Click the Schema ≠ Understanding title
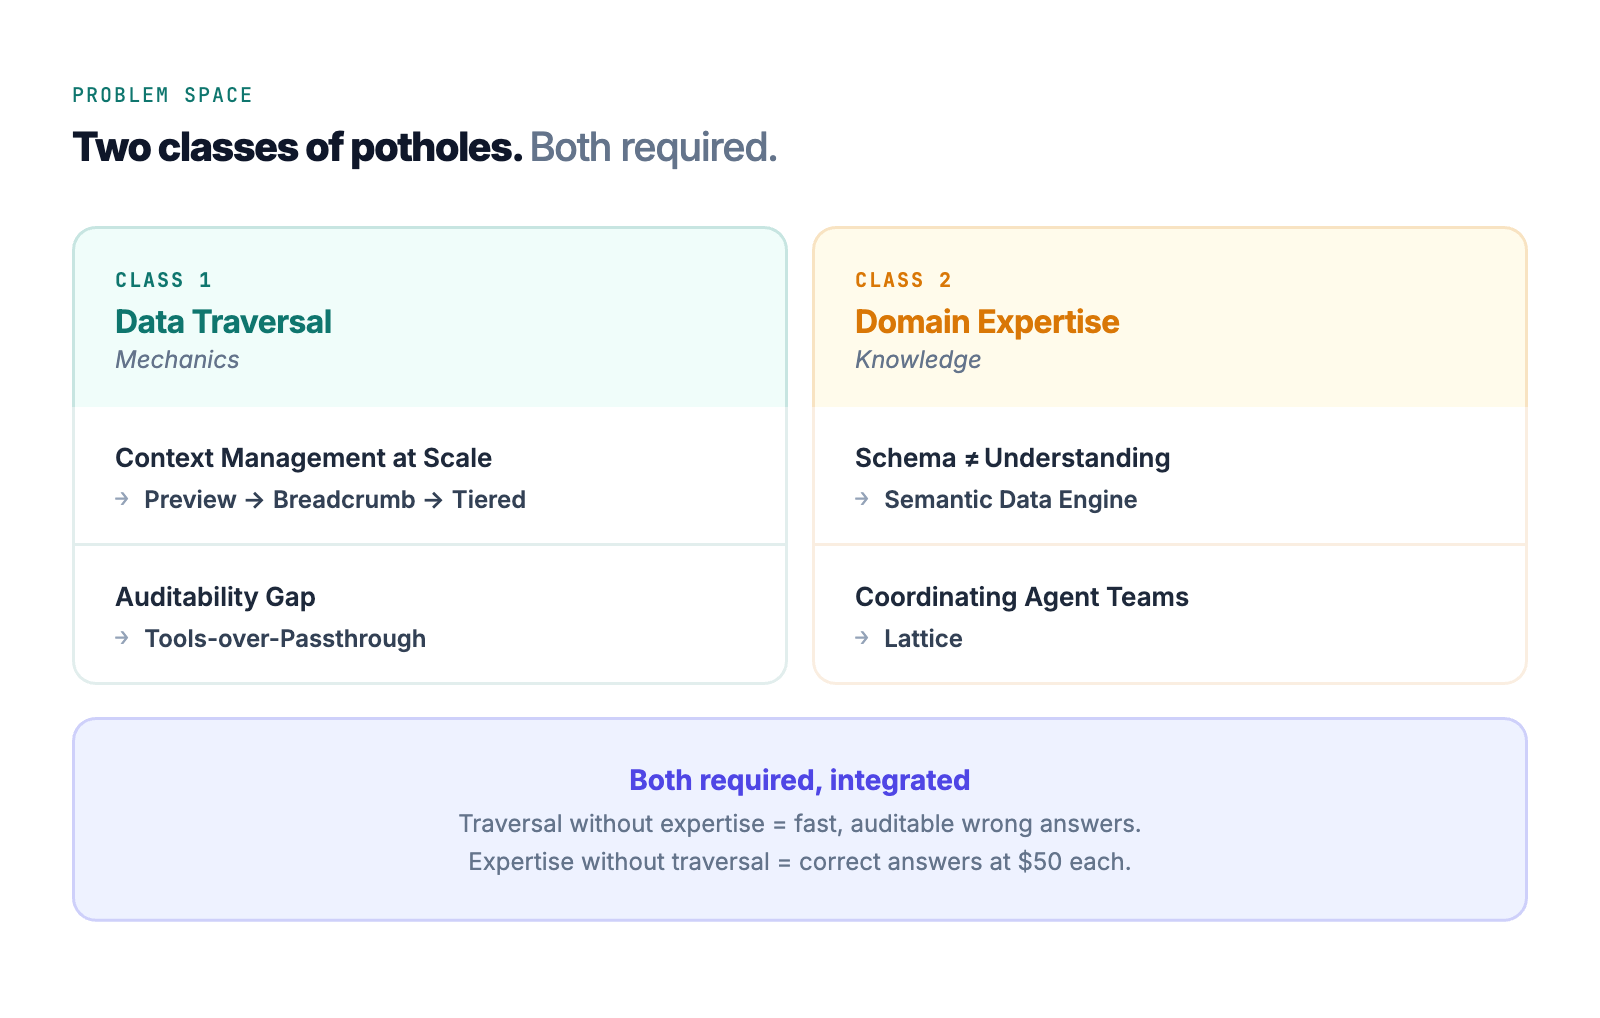The width and height of the screenshot is (1600, 1018). (x=1012, y=458)
